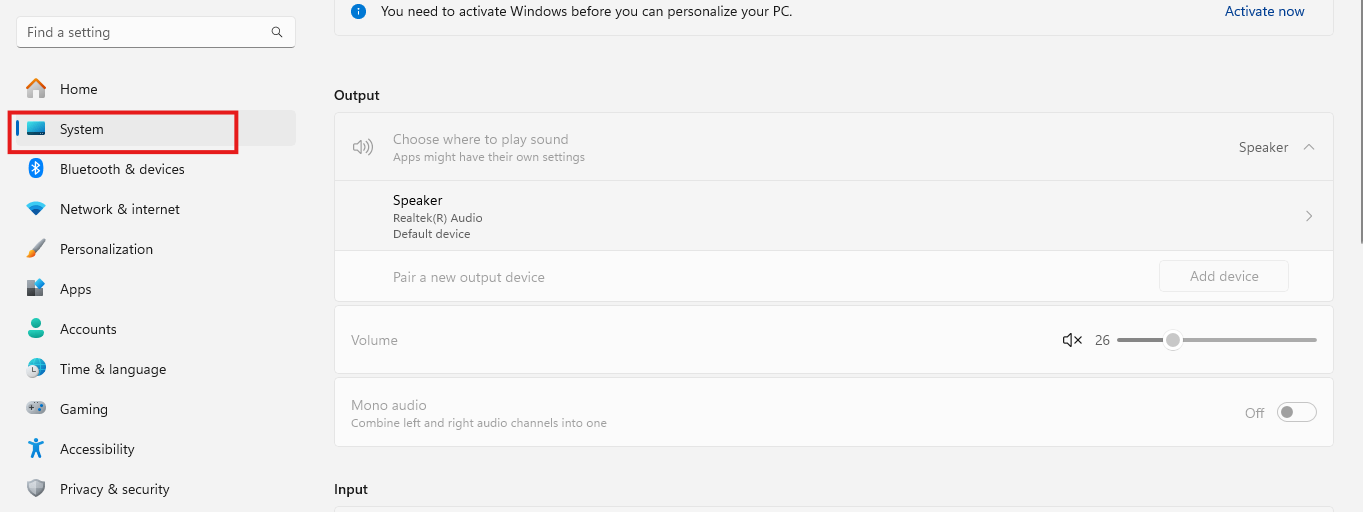Click the Find a setting search field
Screen dimensions: 1363x512
[156, 32]
